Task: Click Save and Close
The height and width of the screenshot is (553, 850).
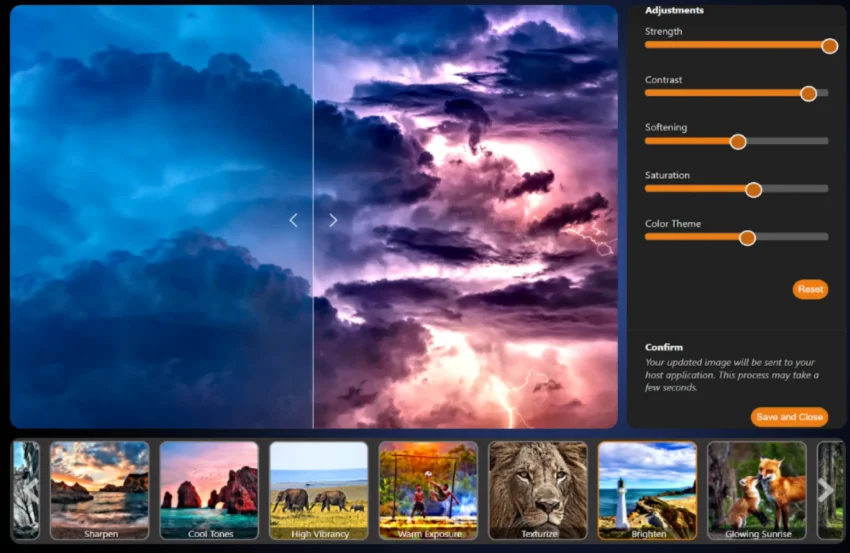Action: click(789, 417)
